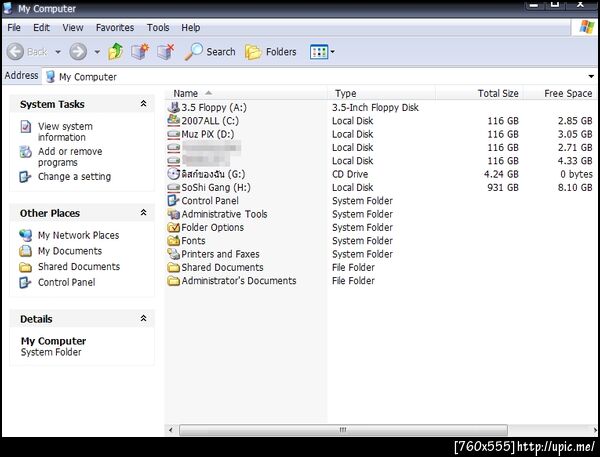Click the Add or remove programs icon

(26, 152)
